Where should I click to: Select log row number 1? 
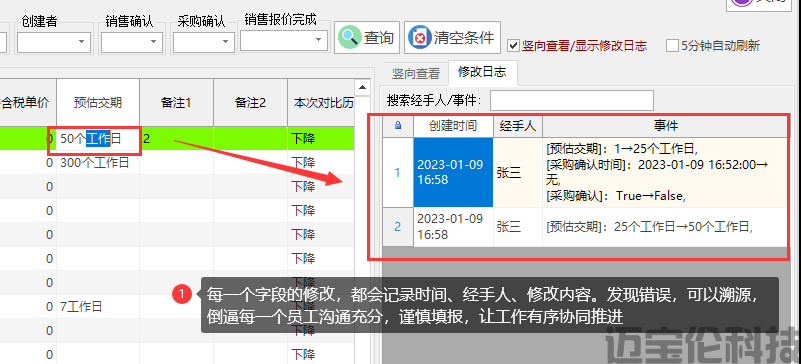point(398,173)
